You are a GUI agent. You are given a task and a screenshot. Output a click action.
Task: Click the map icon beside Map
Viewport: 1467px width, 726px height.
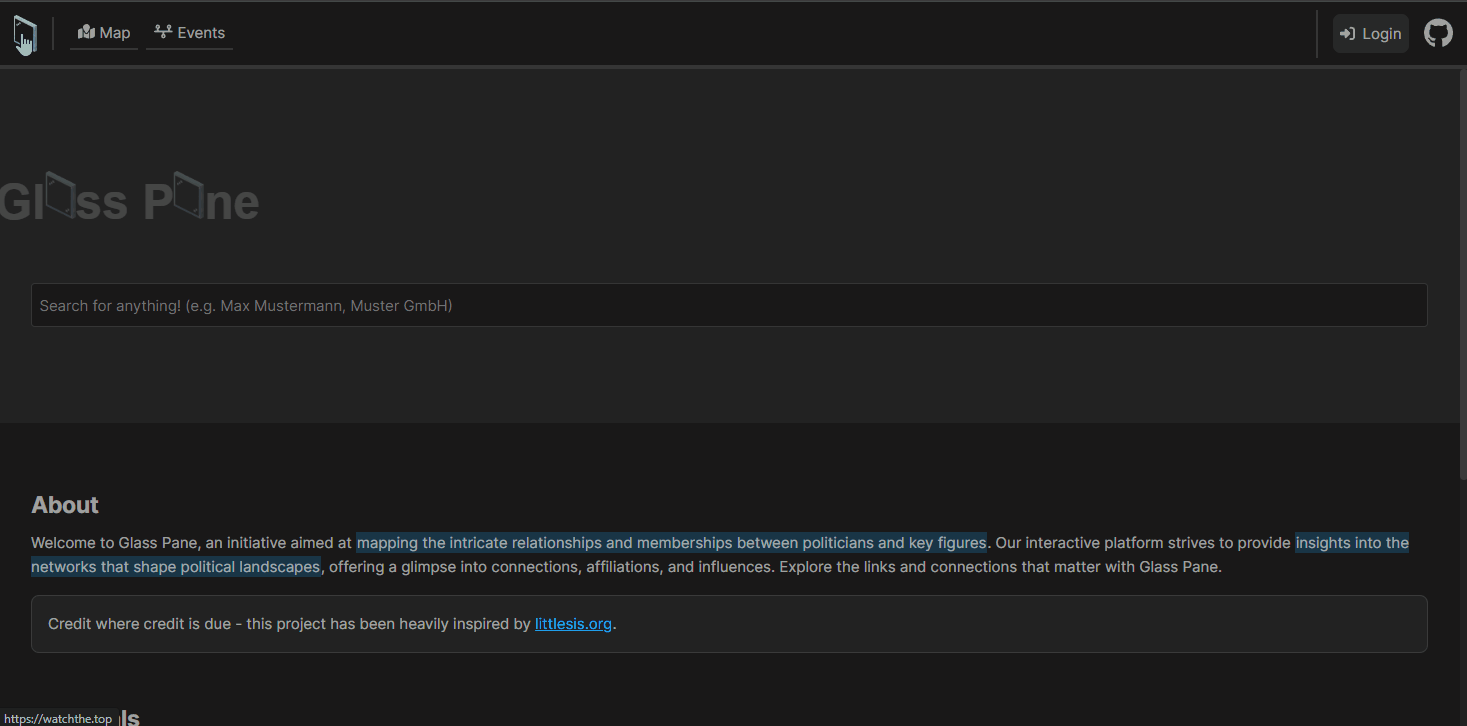[86, 33]
